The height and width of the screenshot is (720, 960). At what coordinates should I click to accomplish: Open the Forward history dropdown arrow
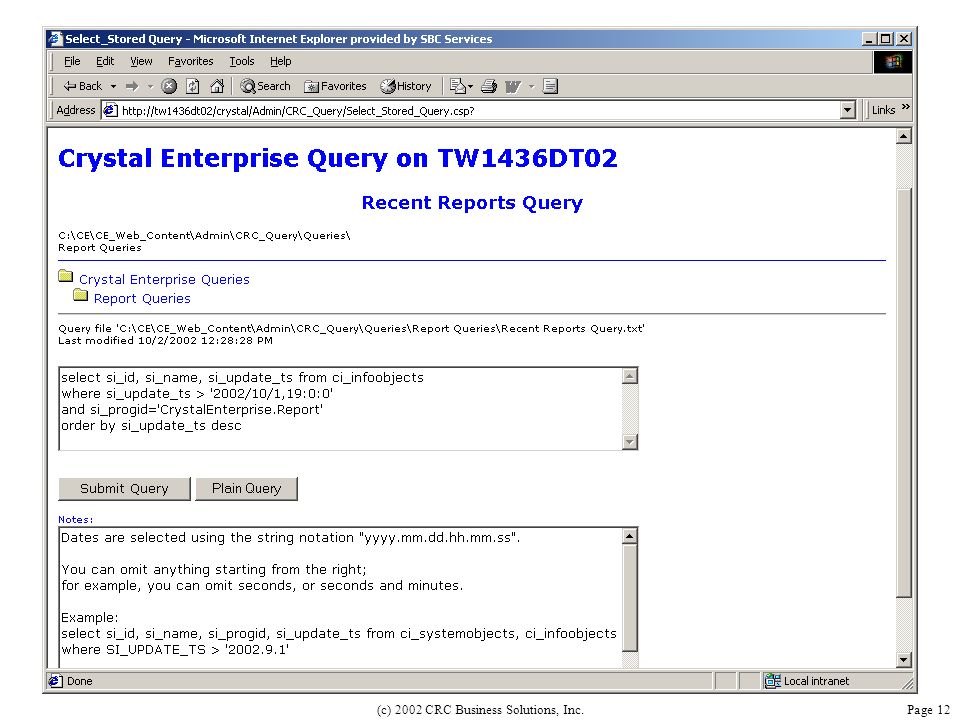tap(151, 86)
